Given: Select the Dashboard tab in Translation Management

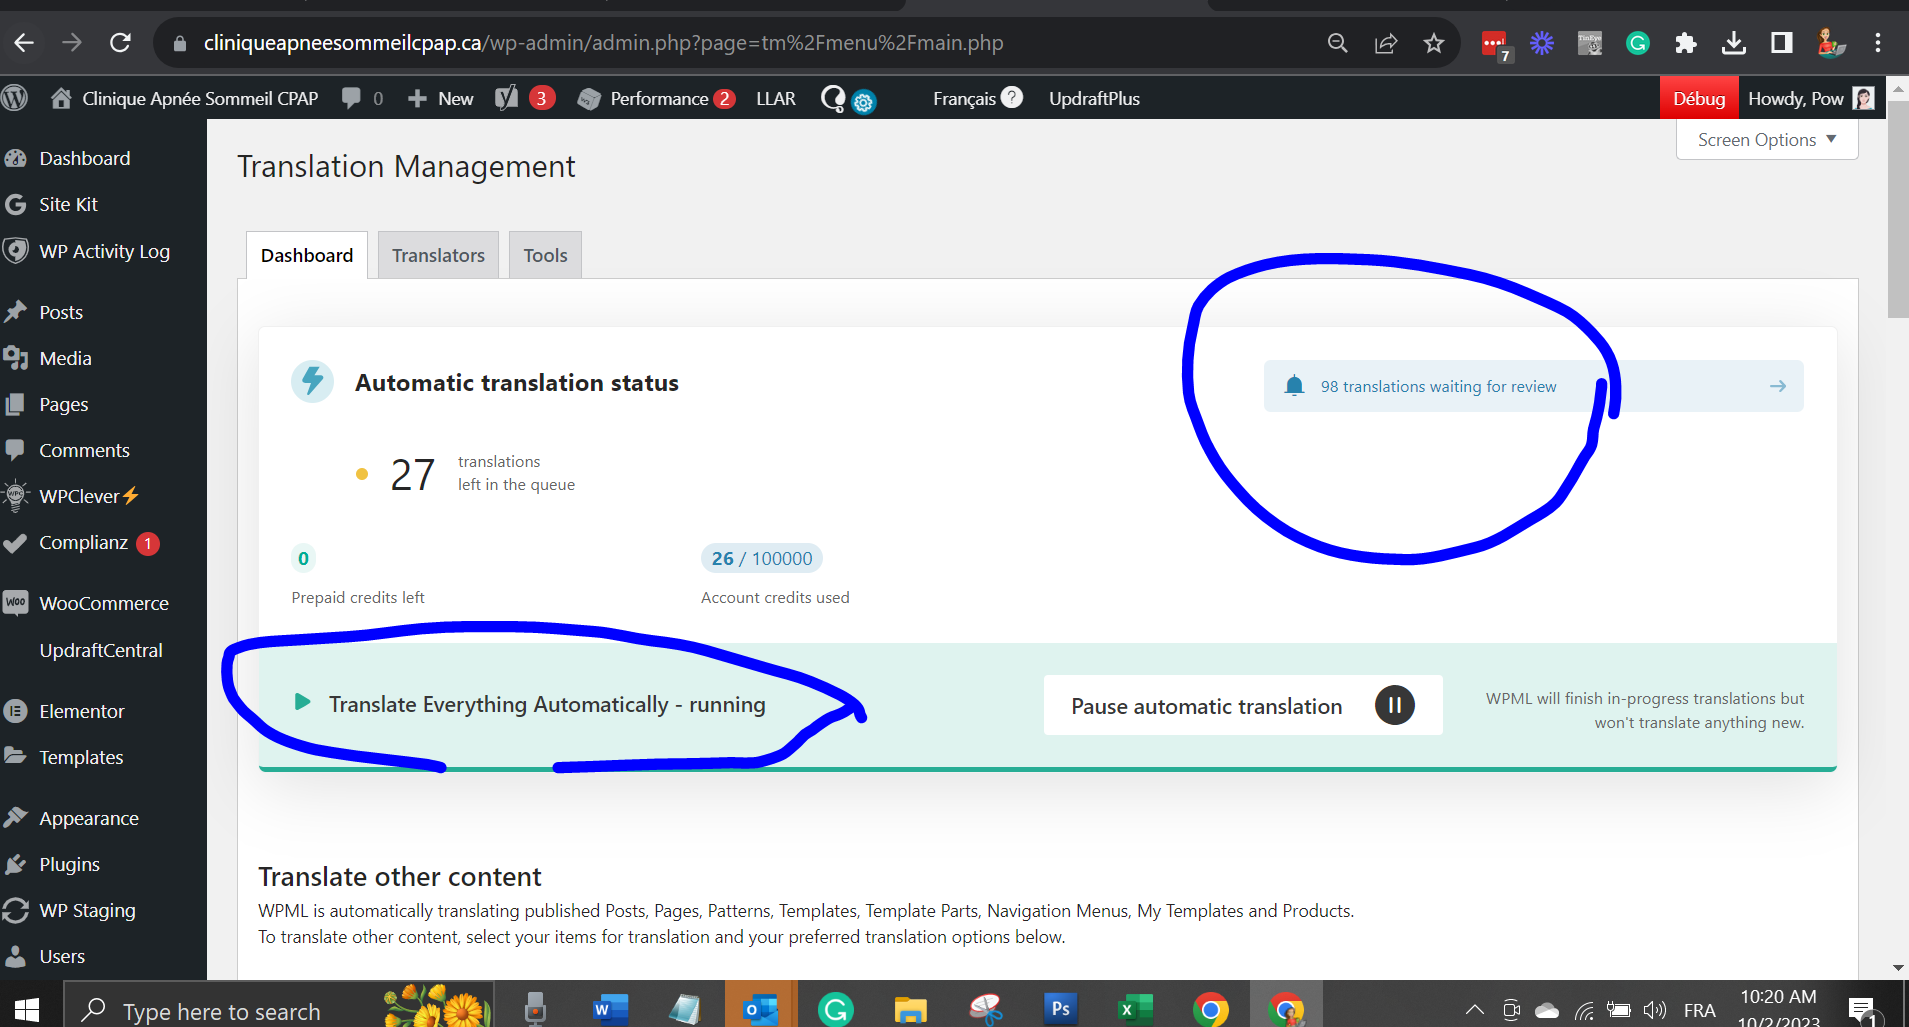Looking at the screenshot, I should point(307,255).
